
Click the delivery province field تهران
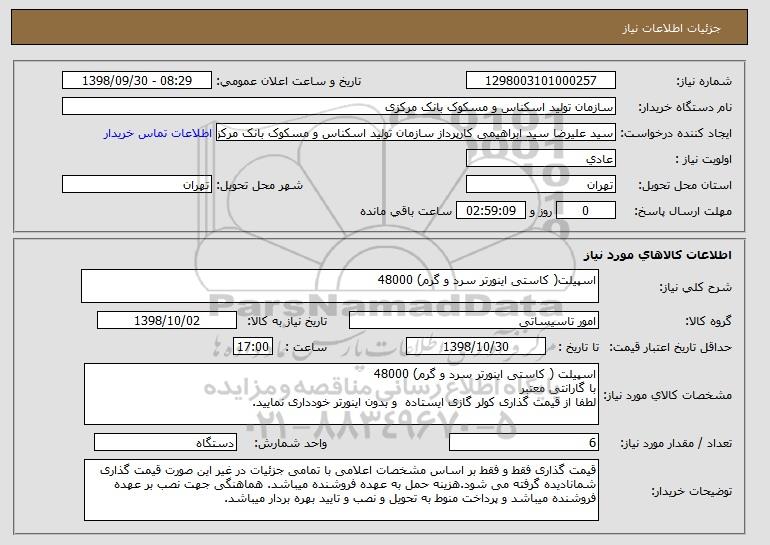tap(541, 185)
